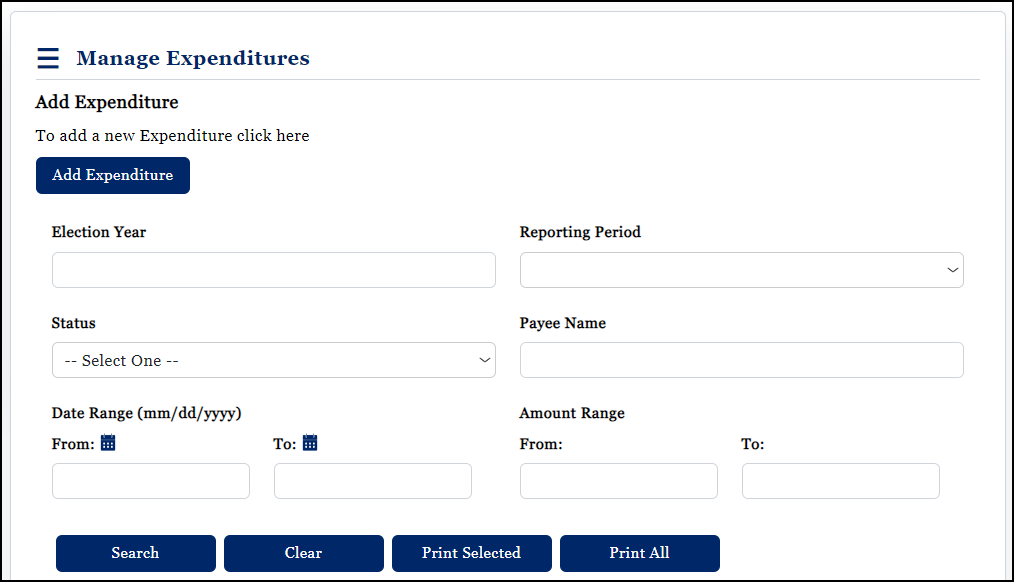Click the Amount Range From field
The width and height of the screenshot is (1014, 582).
tap(618, 481)
